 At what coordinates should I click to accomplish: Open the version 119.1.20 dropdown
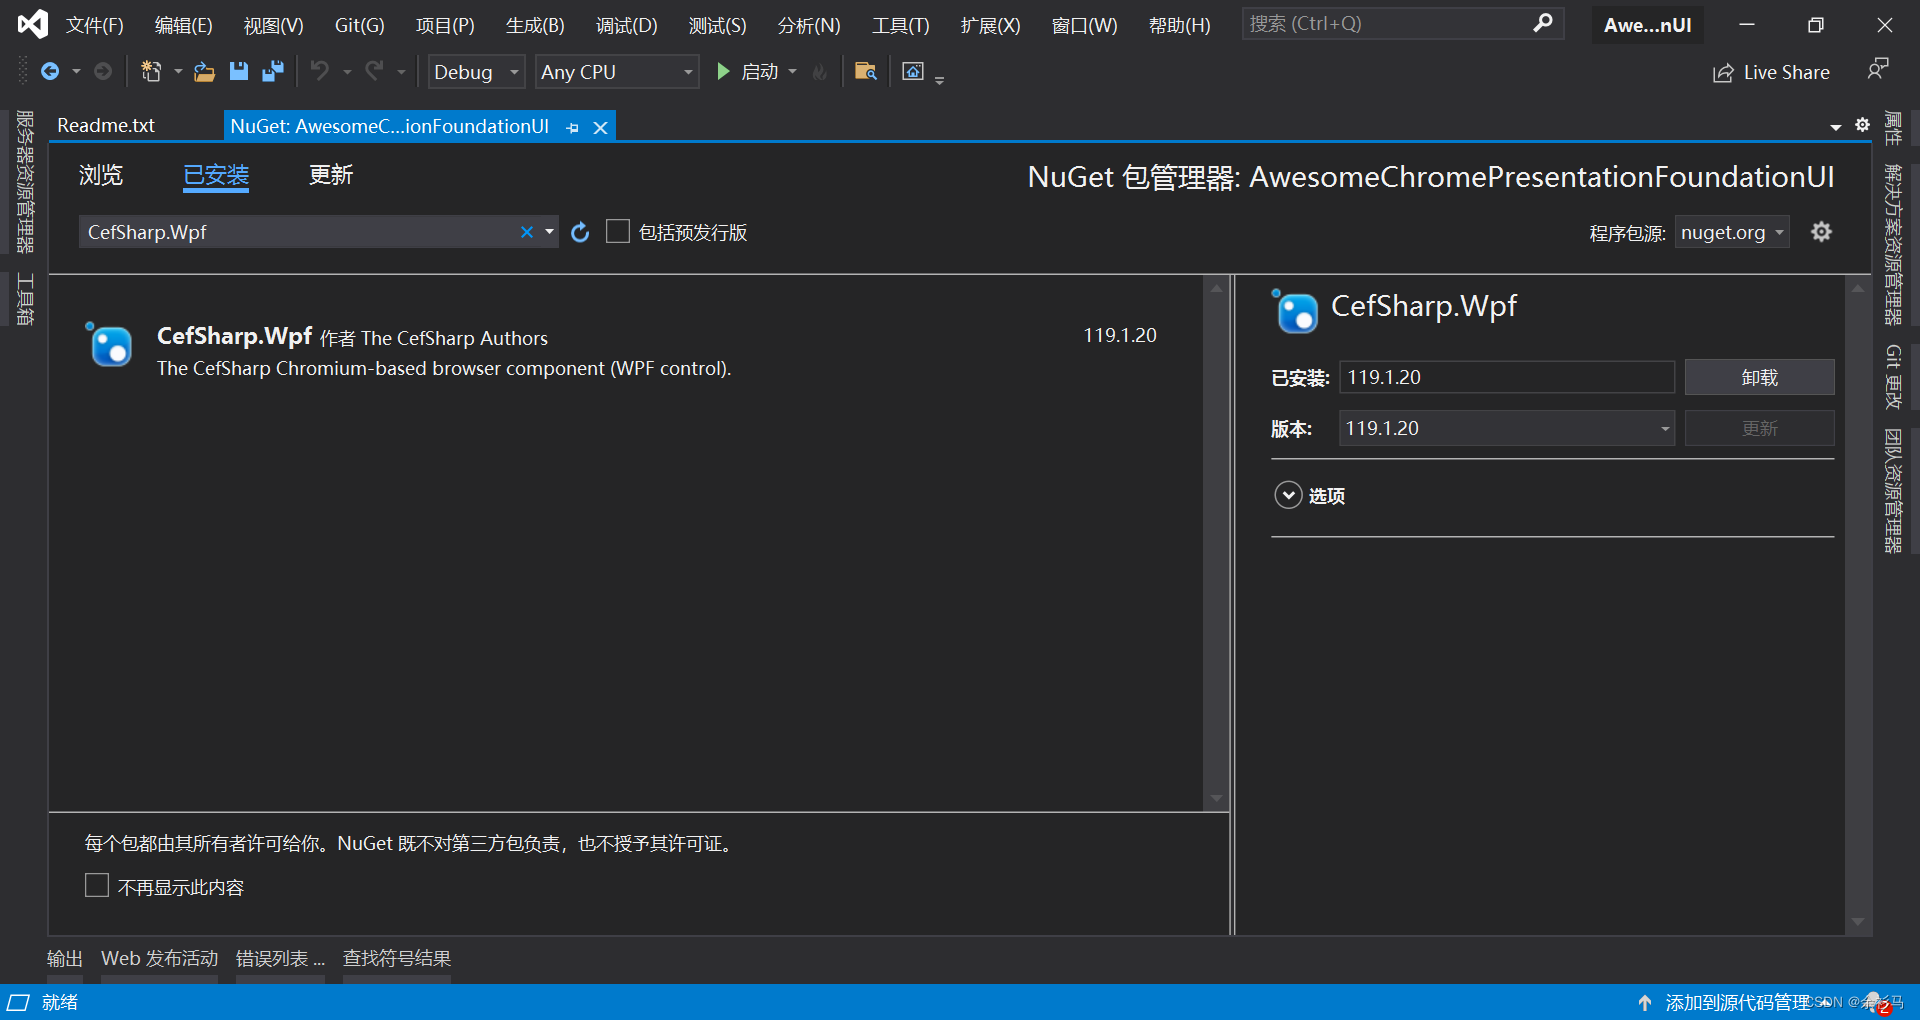1507,428
